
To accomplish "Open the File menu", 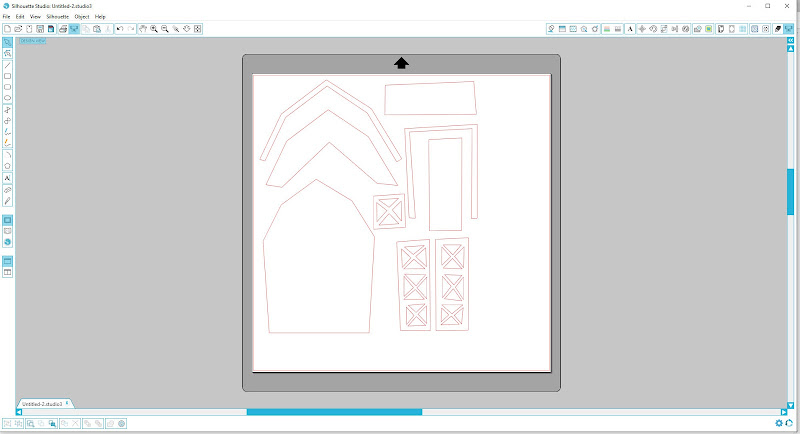I will pyautogui.click(x=7, y=17).
